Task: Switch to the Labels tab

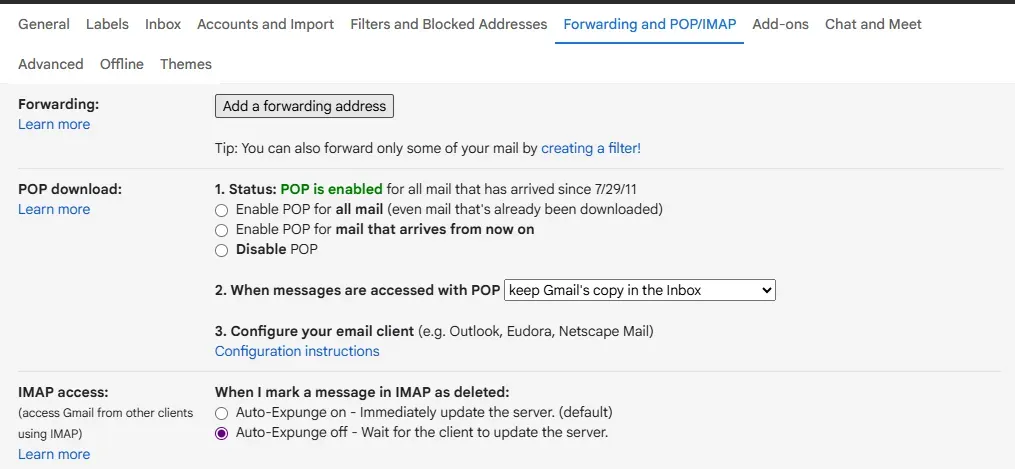Action: pyautogui.click(x=107, y=24)
